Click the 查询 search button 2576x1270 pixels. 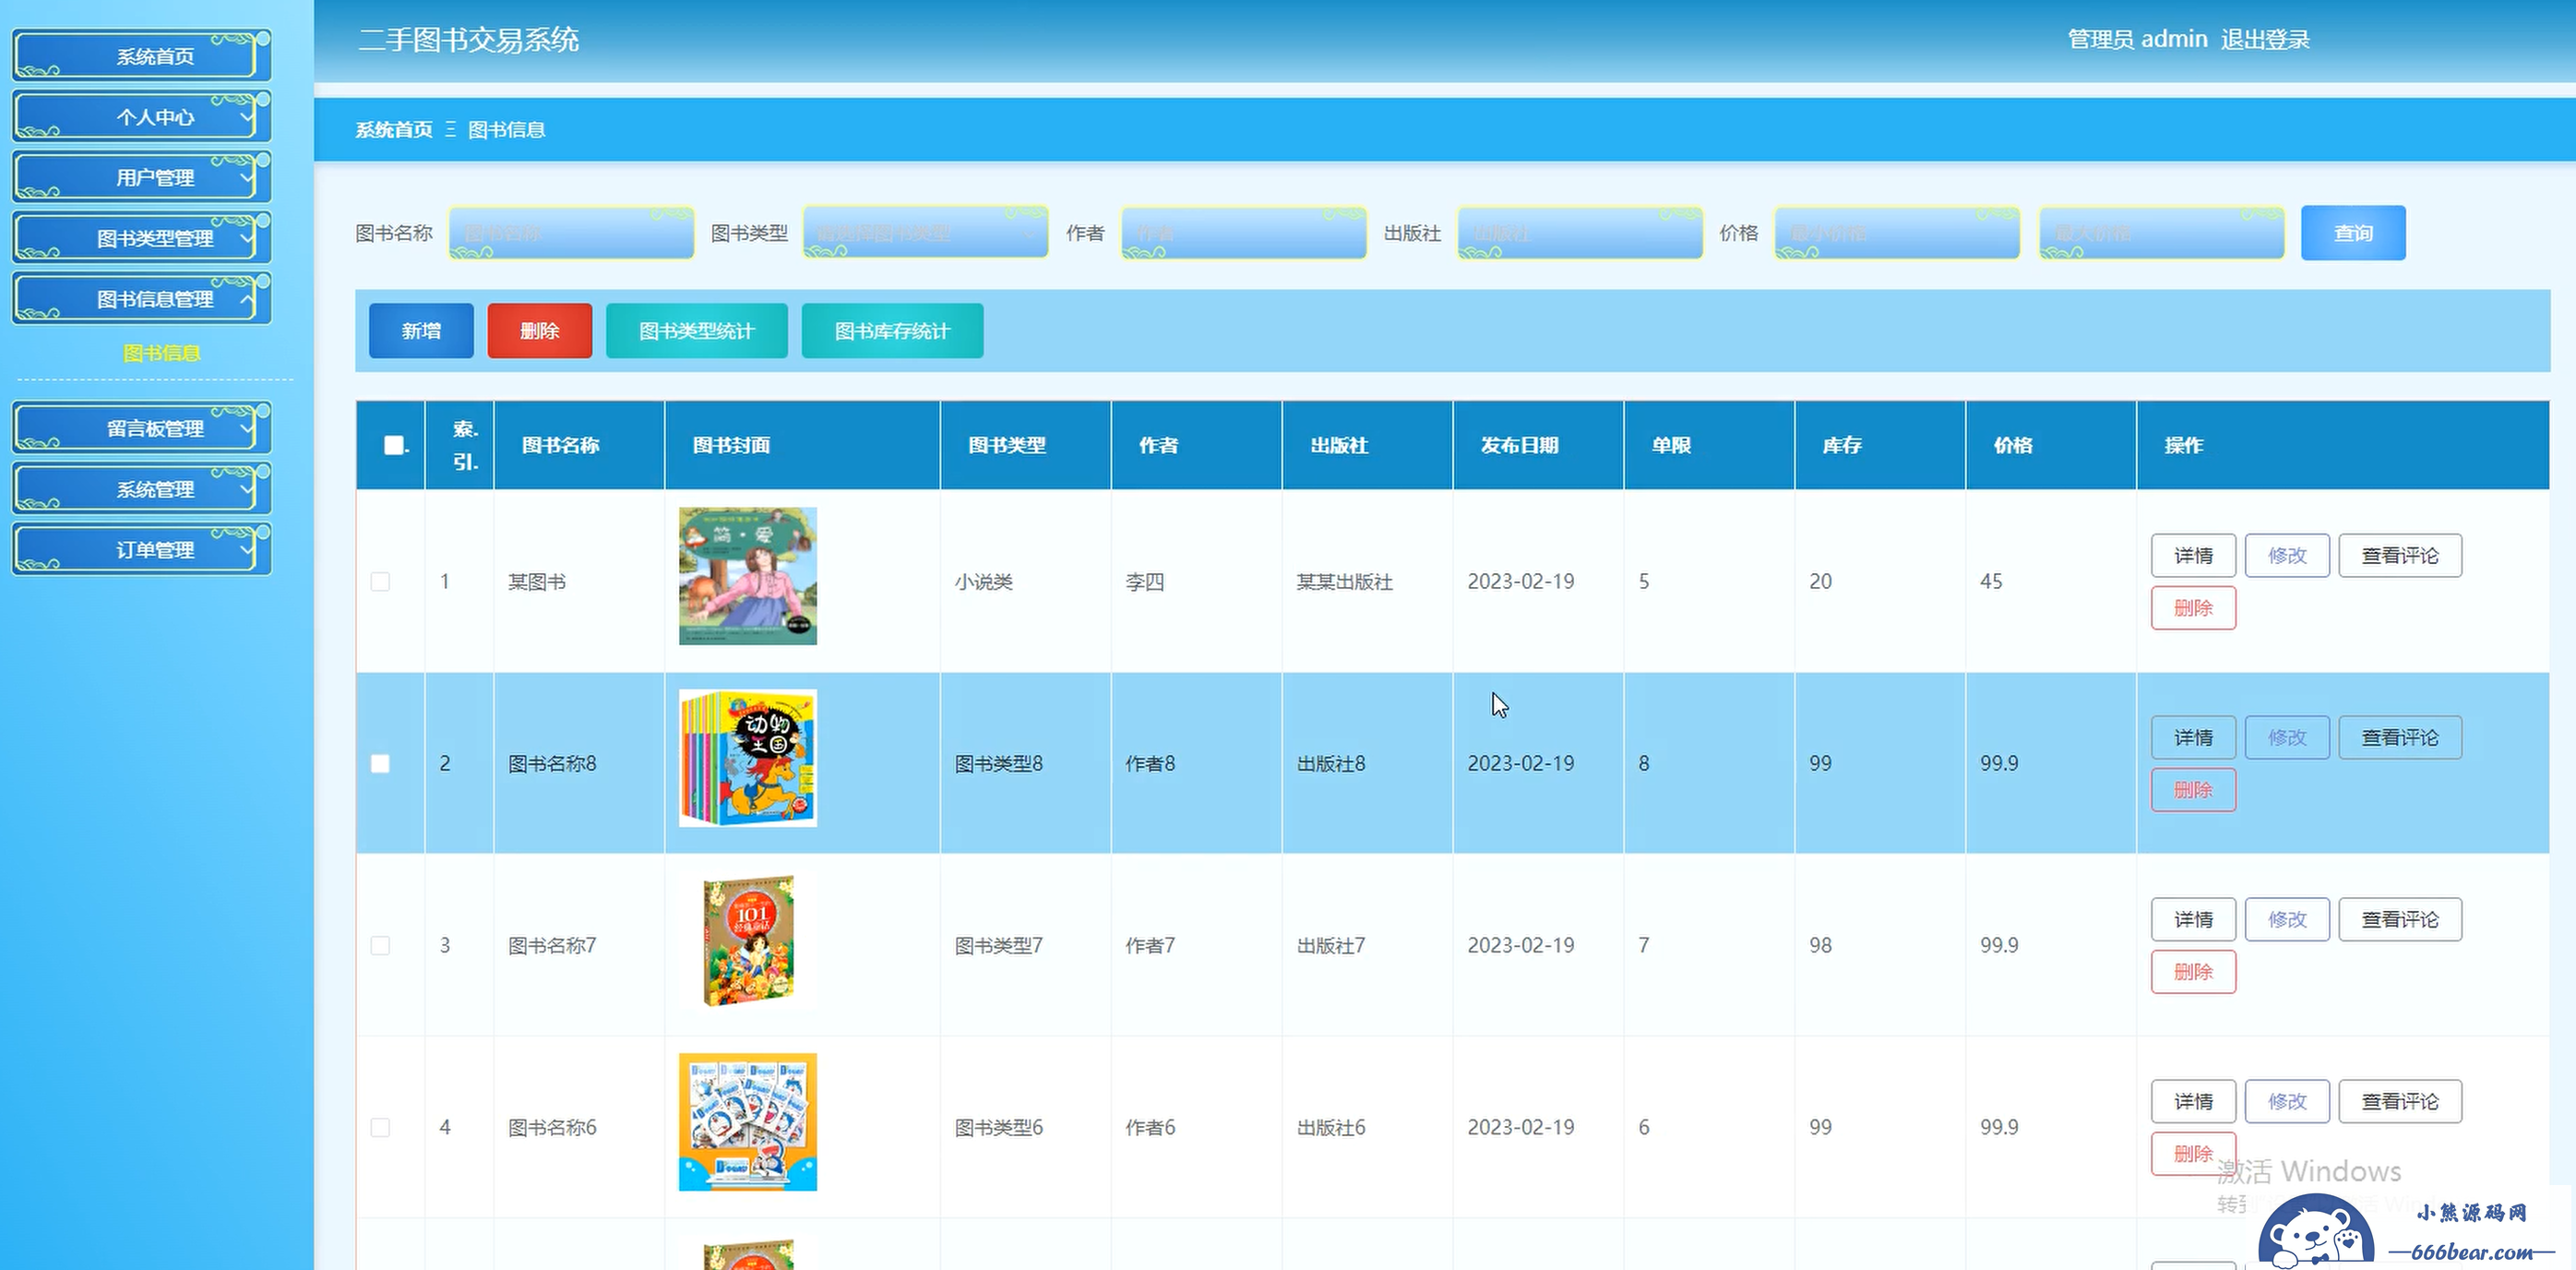tap(2353, 233)
